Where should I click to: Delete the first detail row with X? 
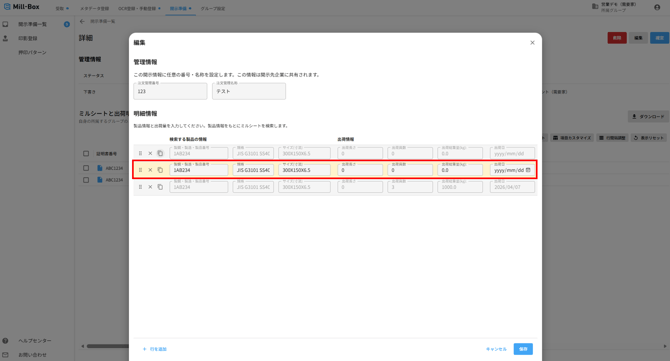[150, 153]
